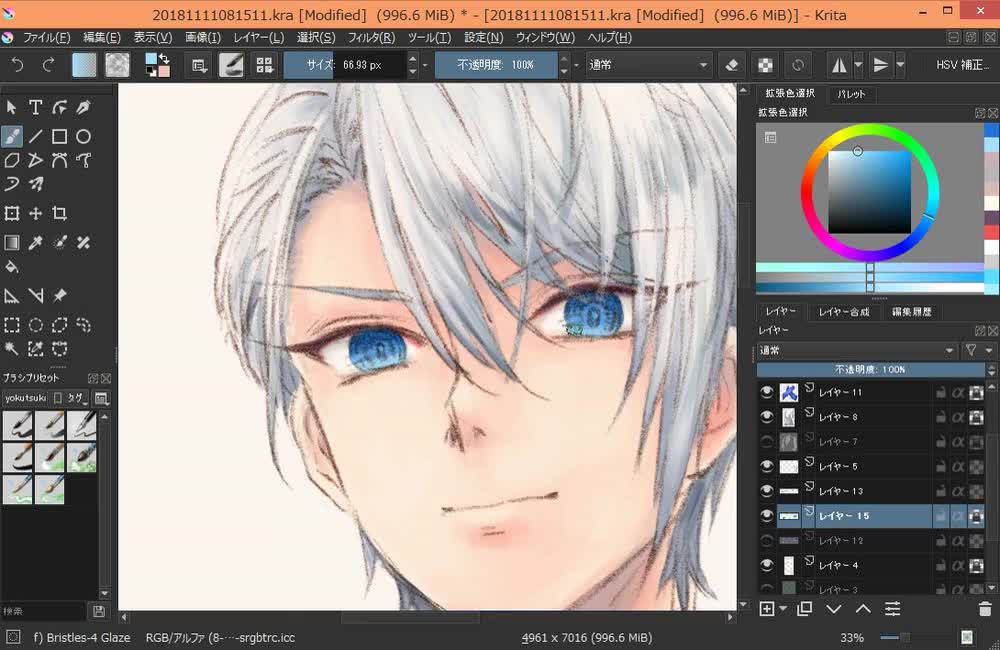Select the Text tool in toolbox
Image resolution: width=1000 pixels, height=650 pixels.
tap(35, 108)
